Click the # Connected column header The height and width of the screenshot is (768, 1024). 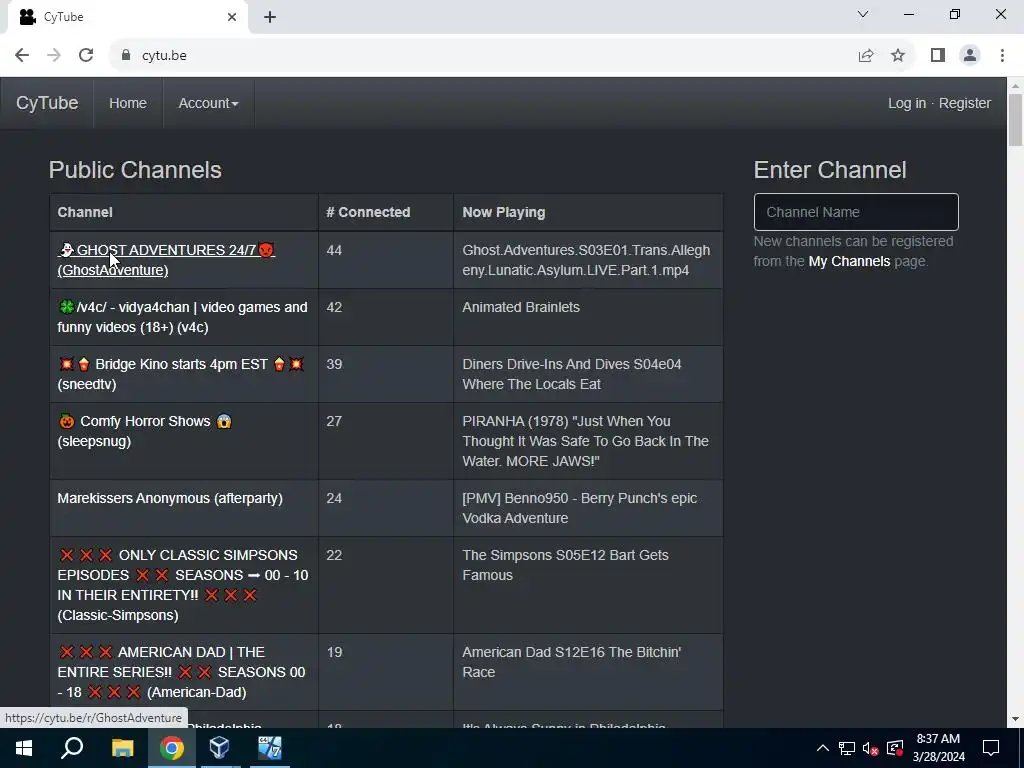pyautogui.click(x=368, y=212)
